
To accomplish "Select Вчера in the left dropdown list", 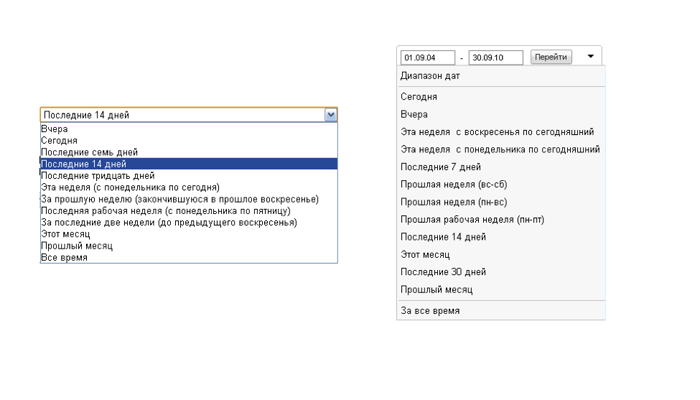I will pos(189,129).
